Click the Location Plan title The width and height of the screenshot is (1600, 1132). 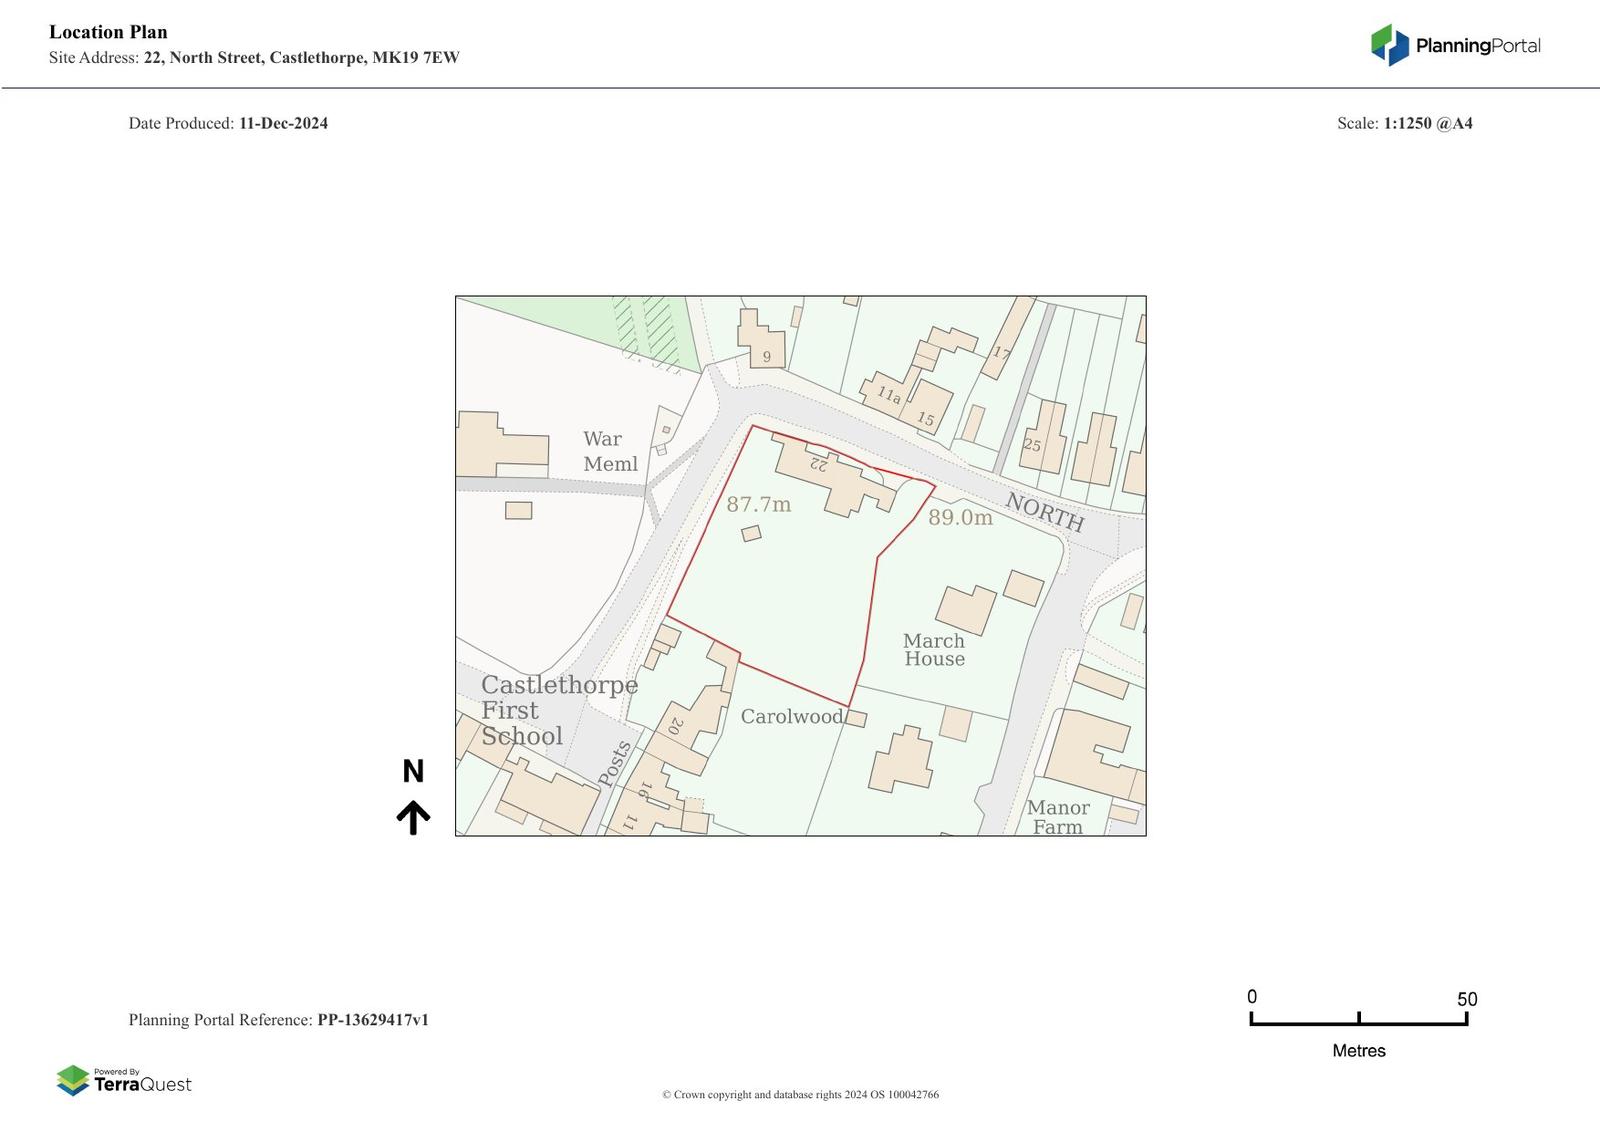108,32
